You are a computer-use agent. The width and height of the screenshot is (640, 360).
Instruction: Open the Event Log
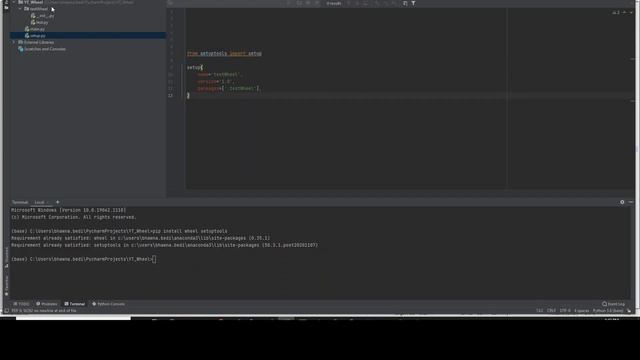613,304
